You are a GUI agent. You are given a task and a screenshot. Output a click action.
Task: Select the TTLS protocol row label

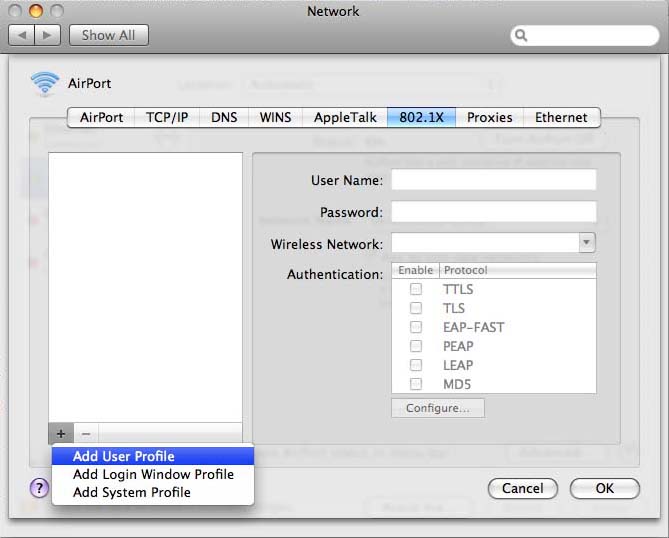click(x=458, y=289)
